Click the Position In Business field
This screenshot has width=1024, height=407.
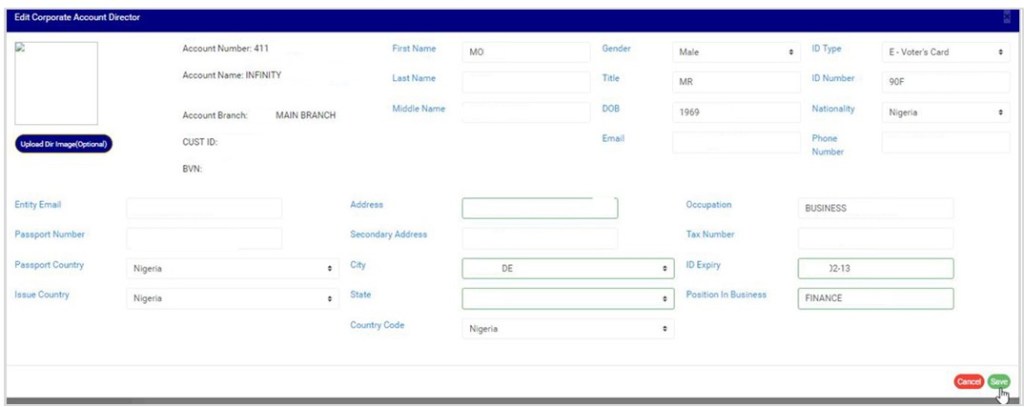pos(875,299)
